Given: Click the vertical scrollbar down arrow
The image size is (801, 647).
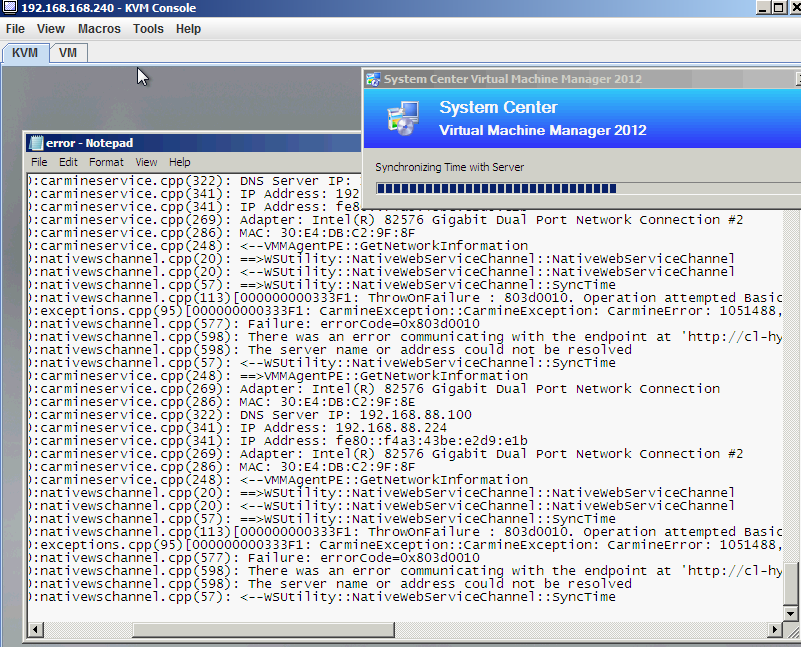Looking at the screenshot, I should [790, 614].
